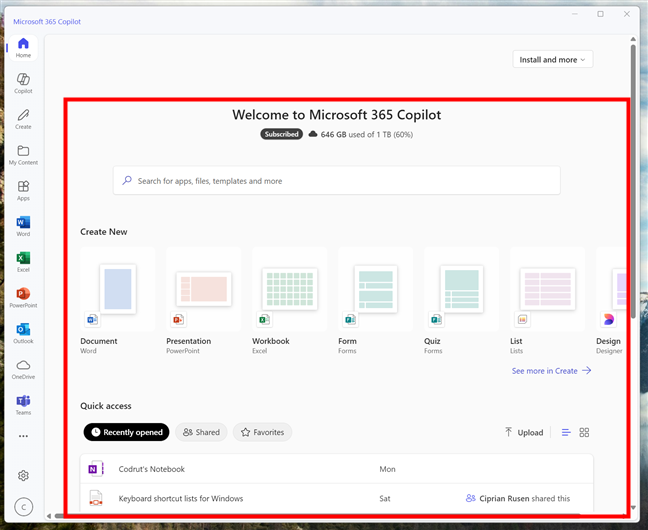Click the Microsoft 365 Copilot window title

tap(47, 21)
